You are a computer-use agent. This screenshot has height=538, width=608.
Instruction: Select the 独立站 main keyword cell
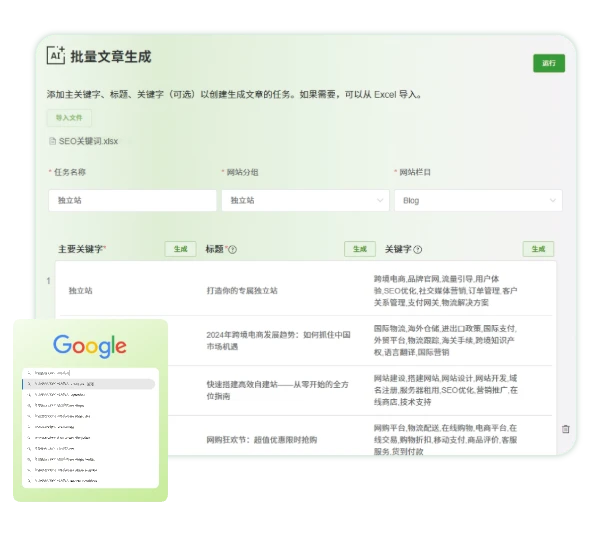tap(81, 291)
